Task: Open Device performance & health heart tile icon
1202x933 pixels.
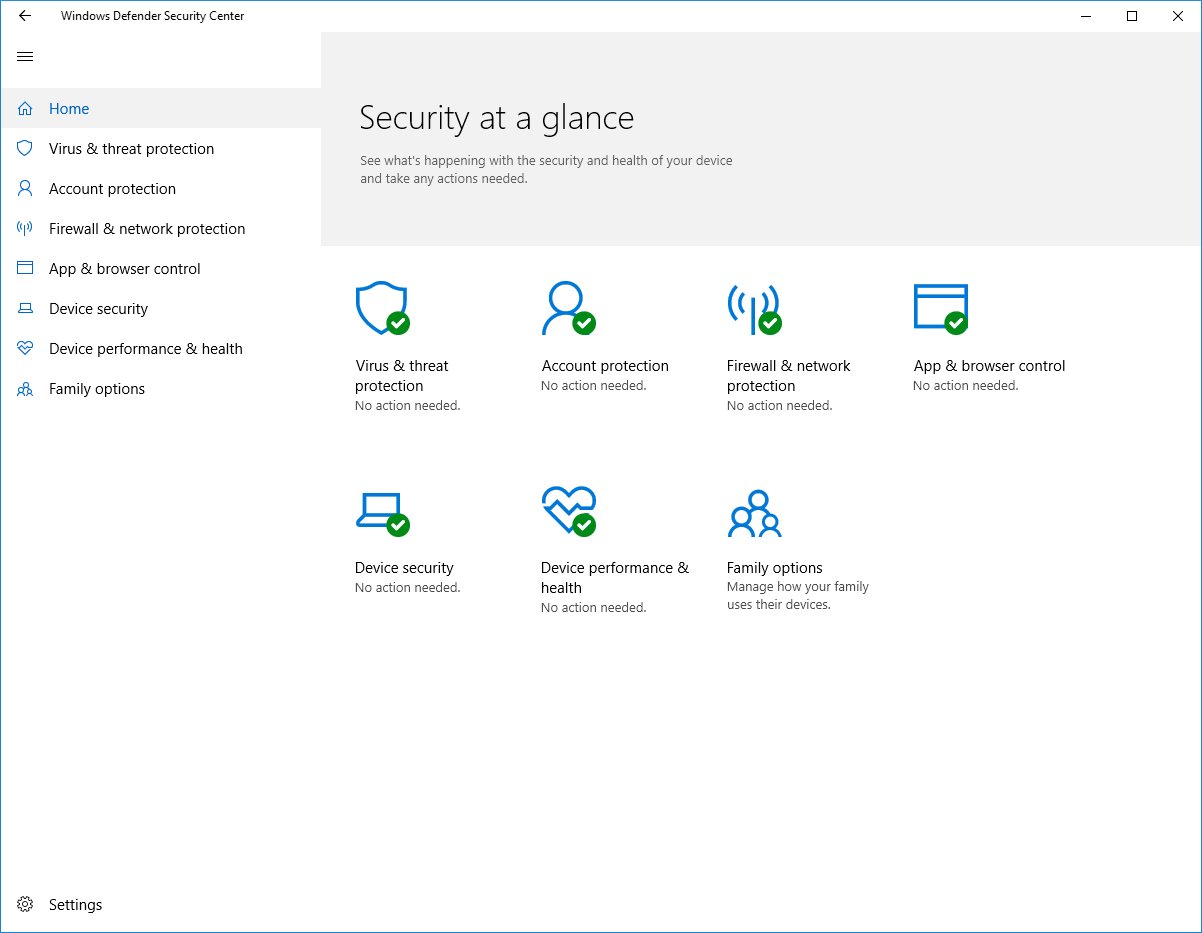Action: [567, 510]
